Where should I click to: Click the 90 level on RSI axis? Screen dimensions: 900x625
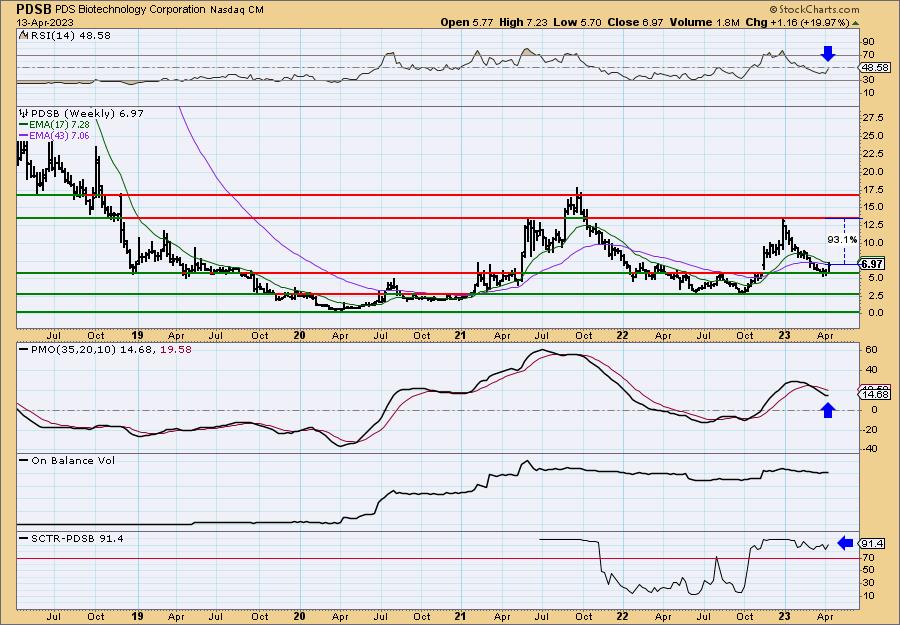[x=868, y=42]
